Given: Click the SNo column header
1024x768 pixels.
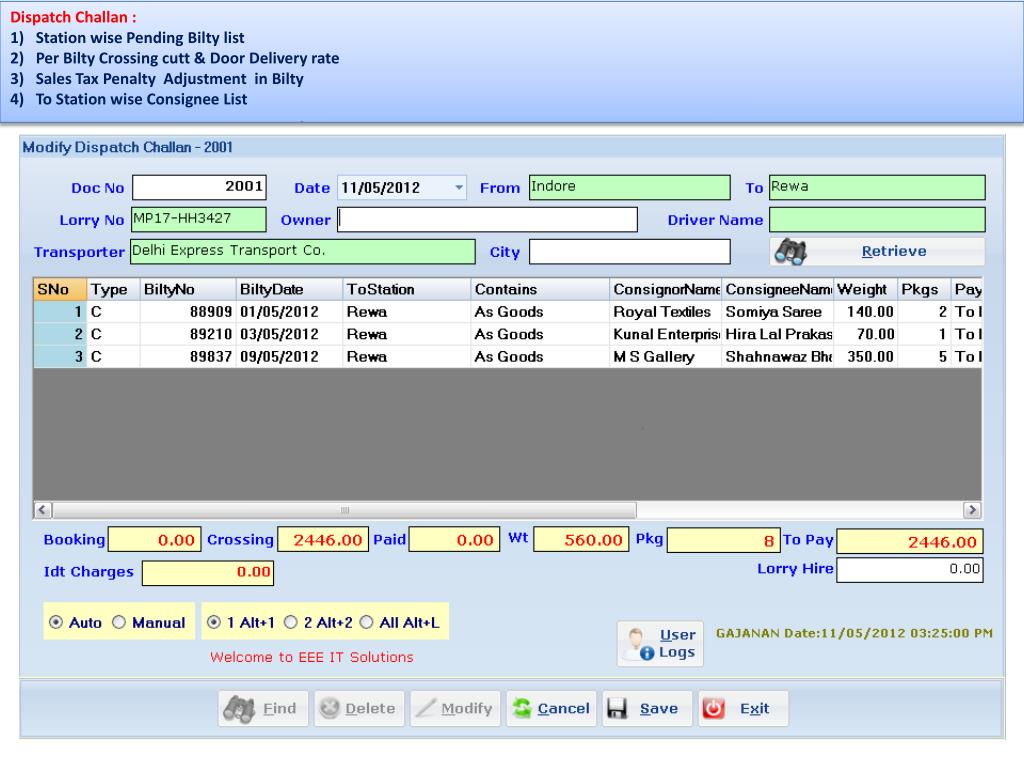Looking at the screenshot, I should pyautogui.click(x=60, y=289).
